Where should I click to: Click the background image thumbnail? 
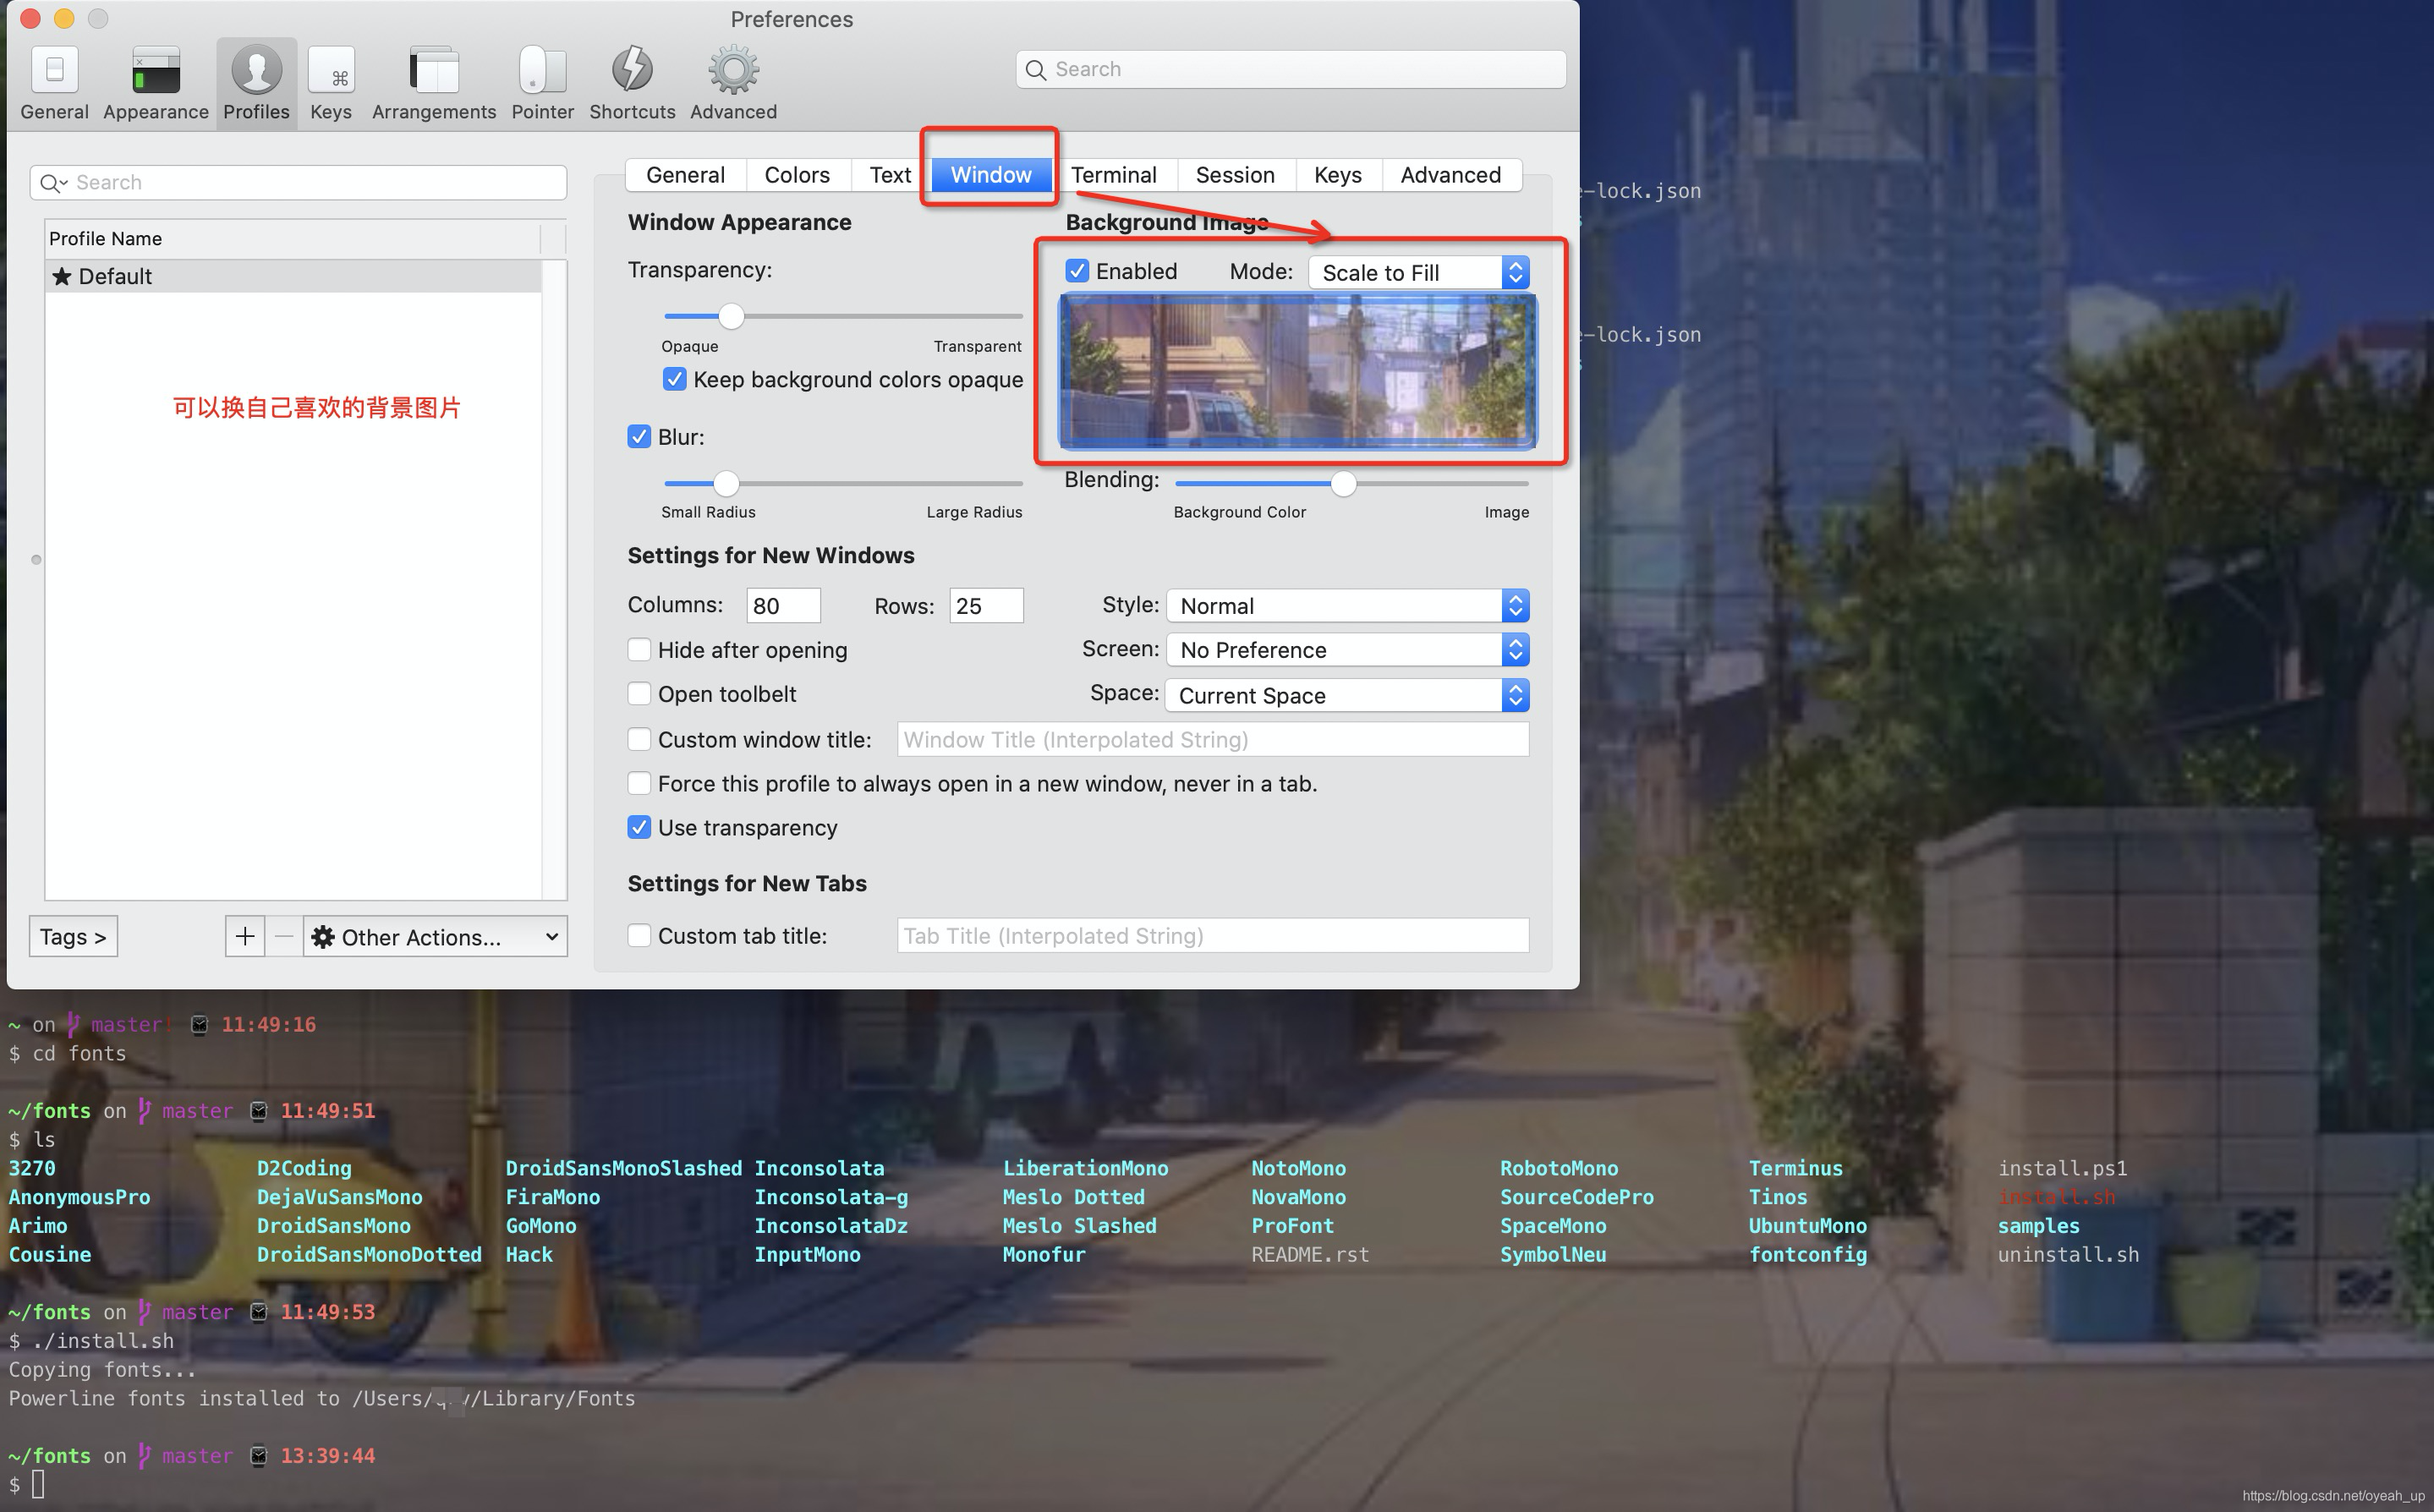click(x=1297, y=370)
